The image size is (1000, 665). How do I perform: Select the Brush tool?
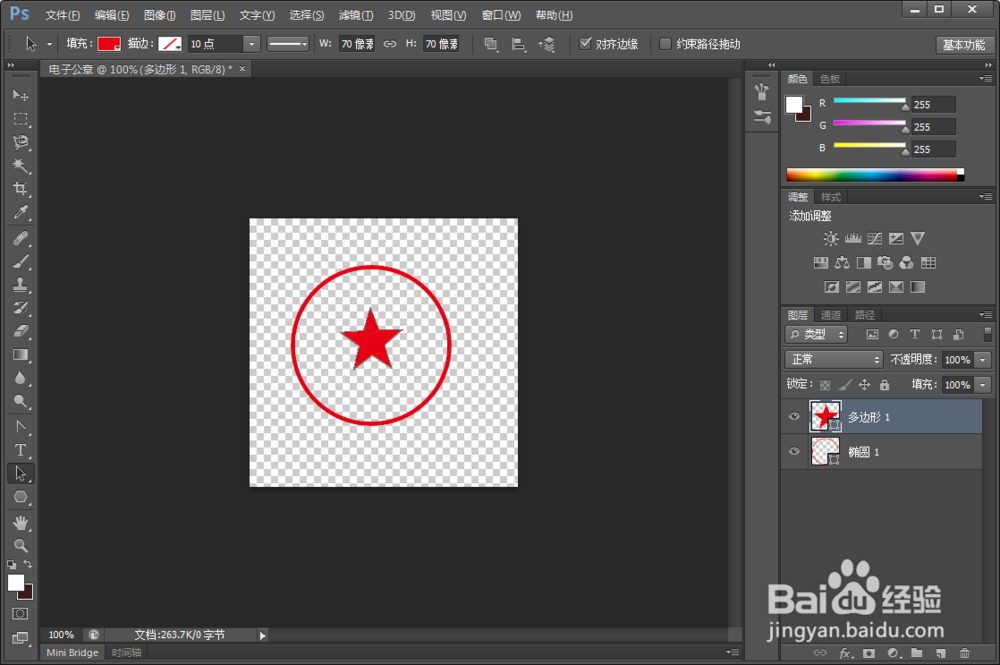20,261
